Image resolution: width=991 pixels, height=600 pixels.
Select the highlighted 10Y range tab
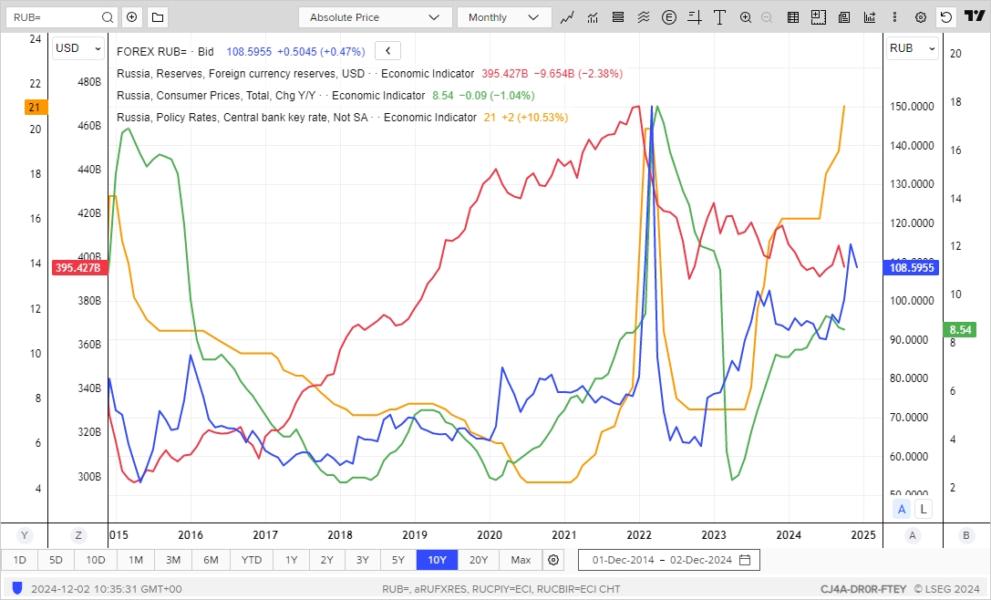[437, 560]
